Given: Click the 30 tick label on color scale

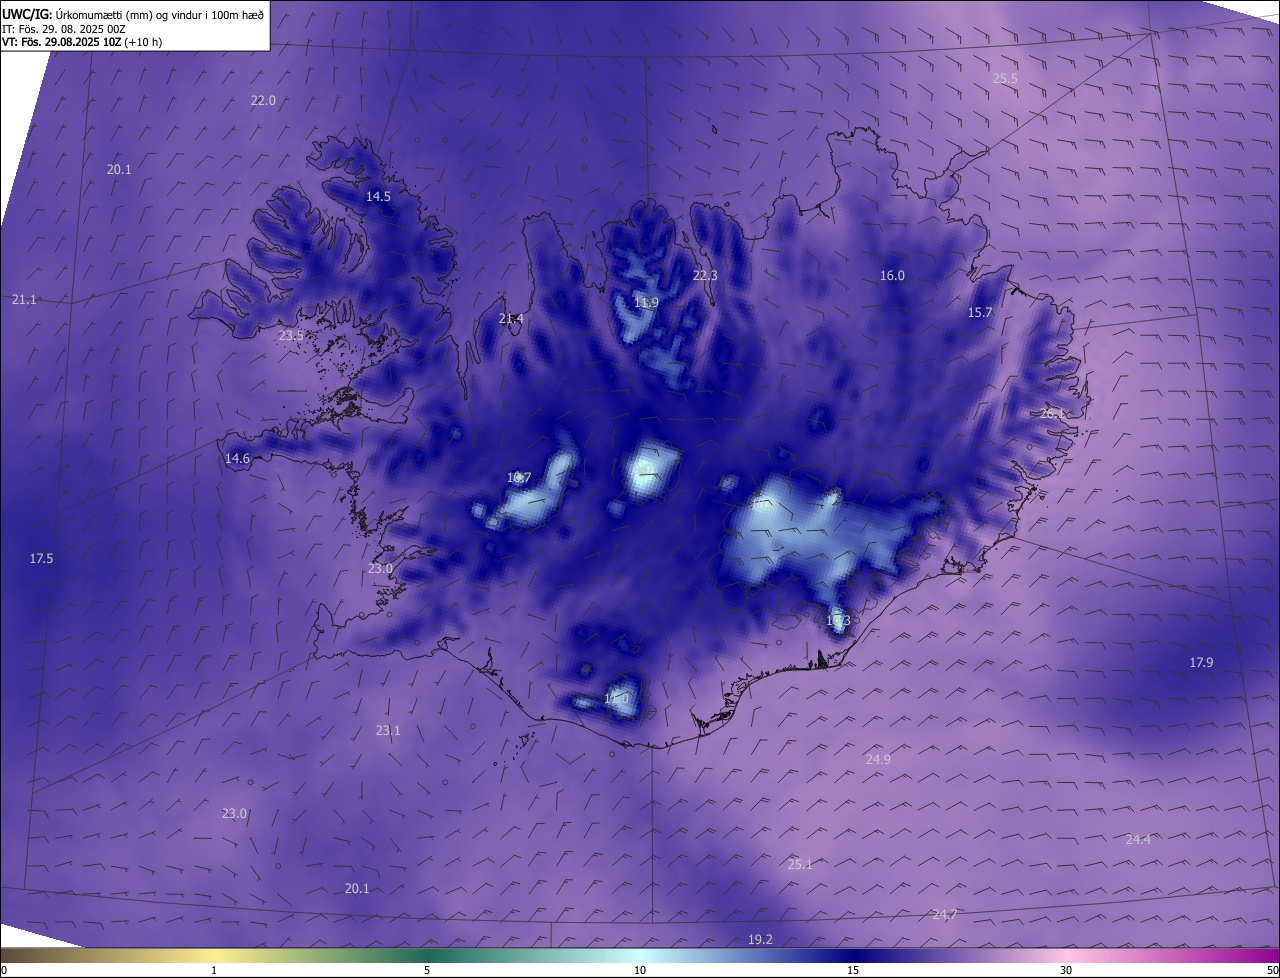Looking at the screenshot, I should click(x=1066, y=971).
